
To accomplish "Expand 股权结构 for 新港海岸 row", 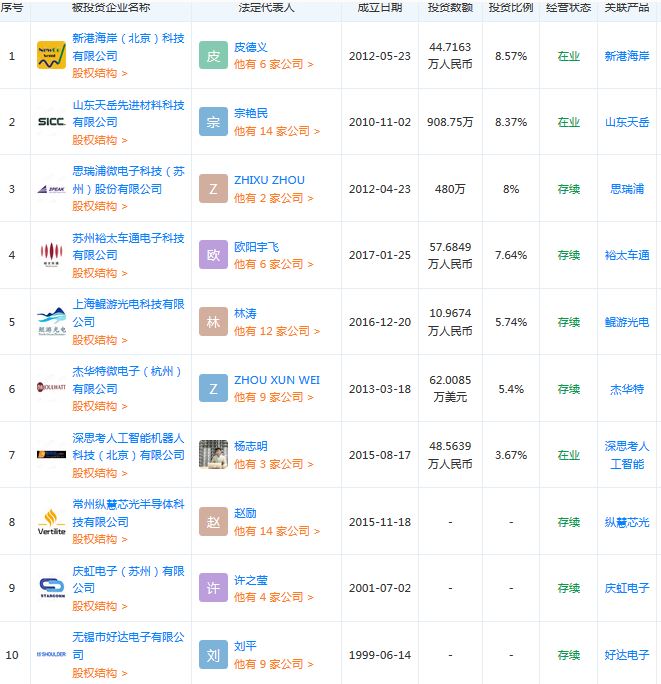I will click(x=99, y=73).
